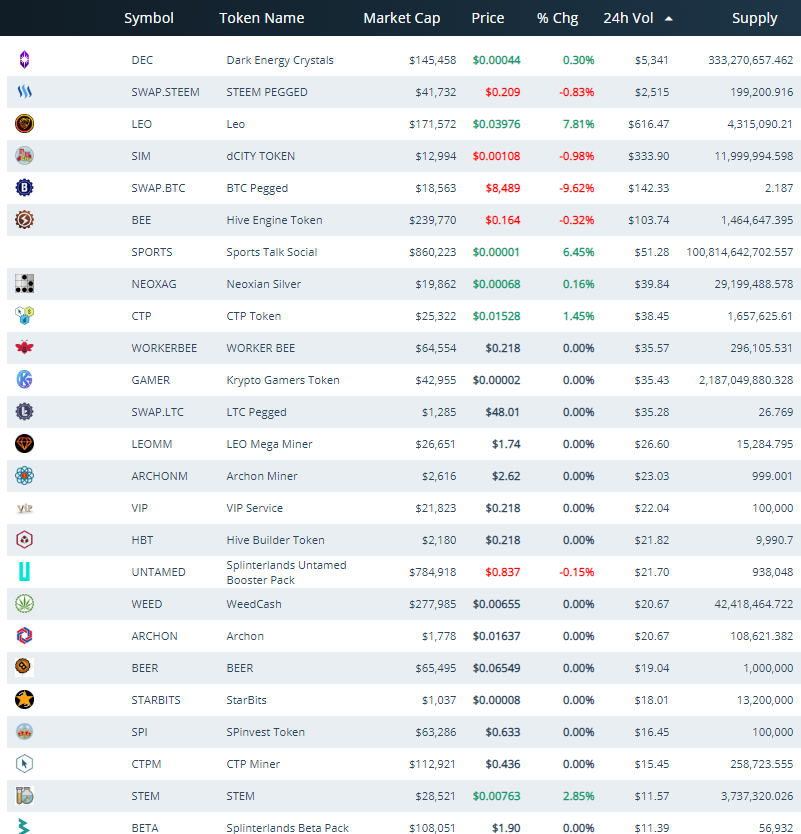Viewport: 801px width, 834px height.
Task: Click the SWAP.BTC -9.62% change value
Action: point(577,188)
